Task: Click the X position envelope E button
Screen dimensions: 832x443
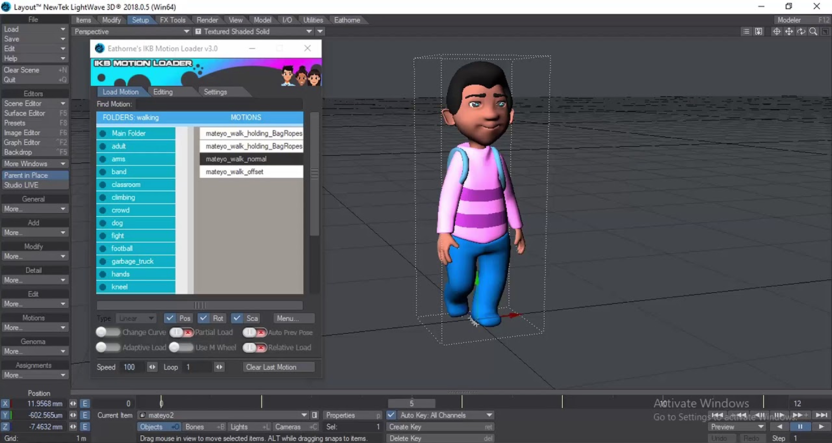Action: [84, 404]
